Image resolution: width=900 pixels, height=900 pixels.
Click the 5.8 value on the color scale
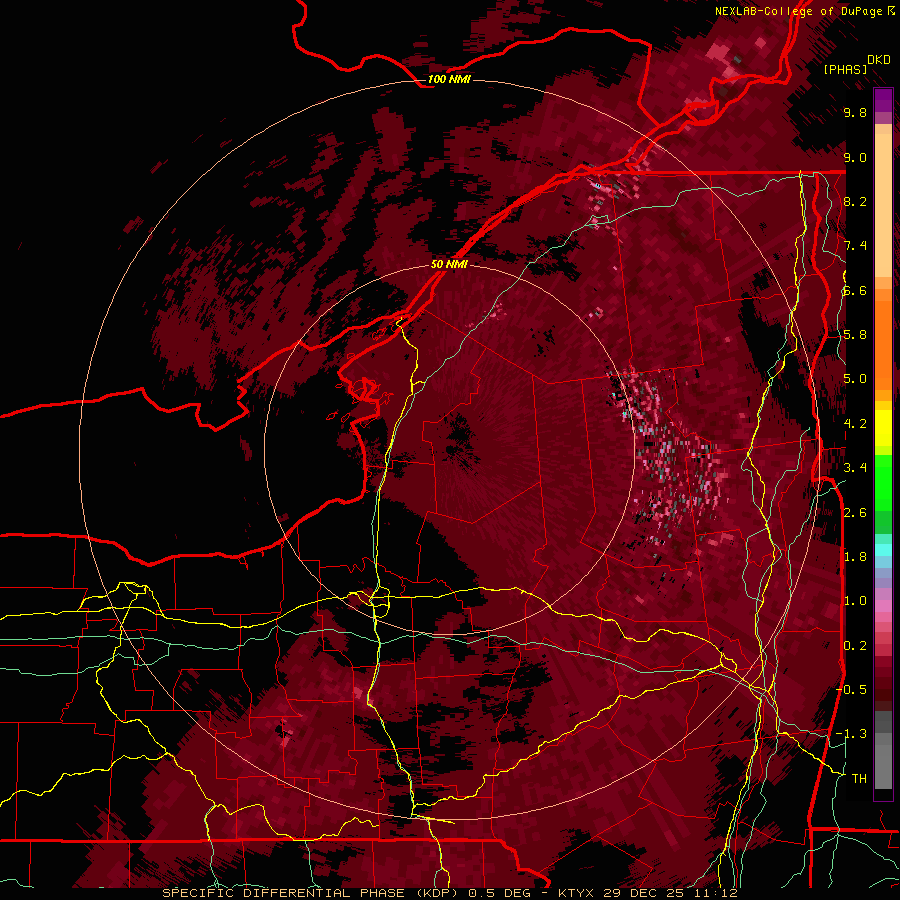click(x=855, y=335)
